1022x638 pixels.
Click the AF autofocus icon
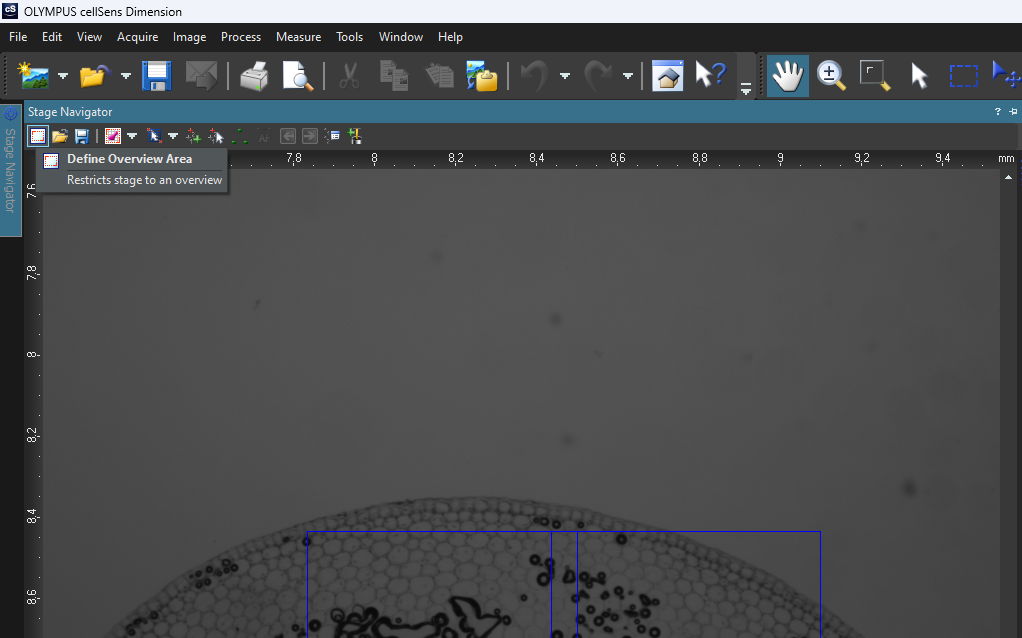(264, 136)
